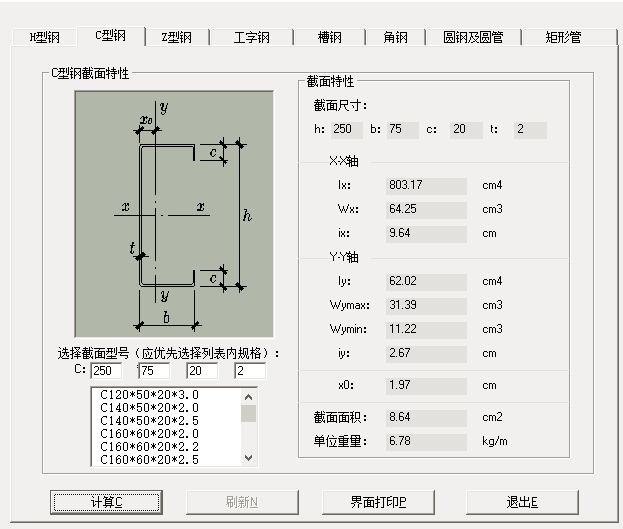Viewport: 623px width, 529px height.
Task: Focus the thickness input showing 2
Action: point(250,370)
